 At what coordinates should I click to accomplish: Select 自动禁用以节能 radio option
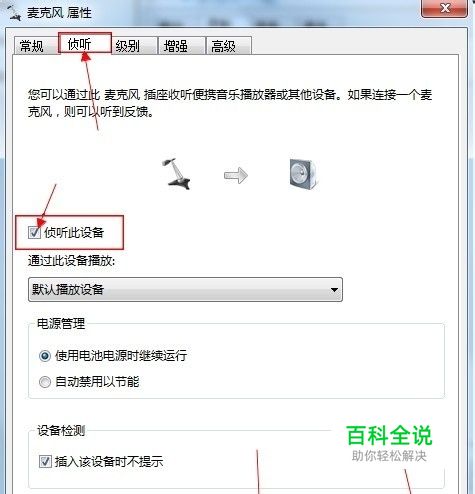coord(45,382)
